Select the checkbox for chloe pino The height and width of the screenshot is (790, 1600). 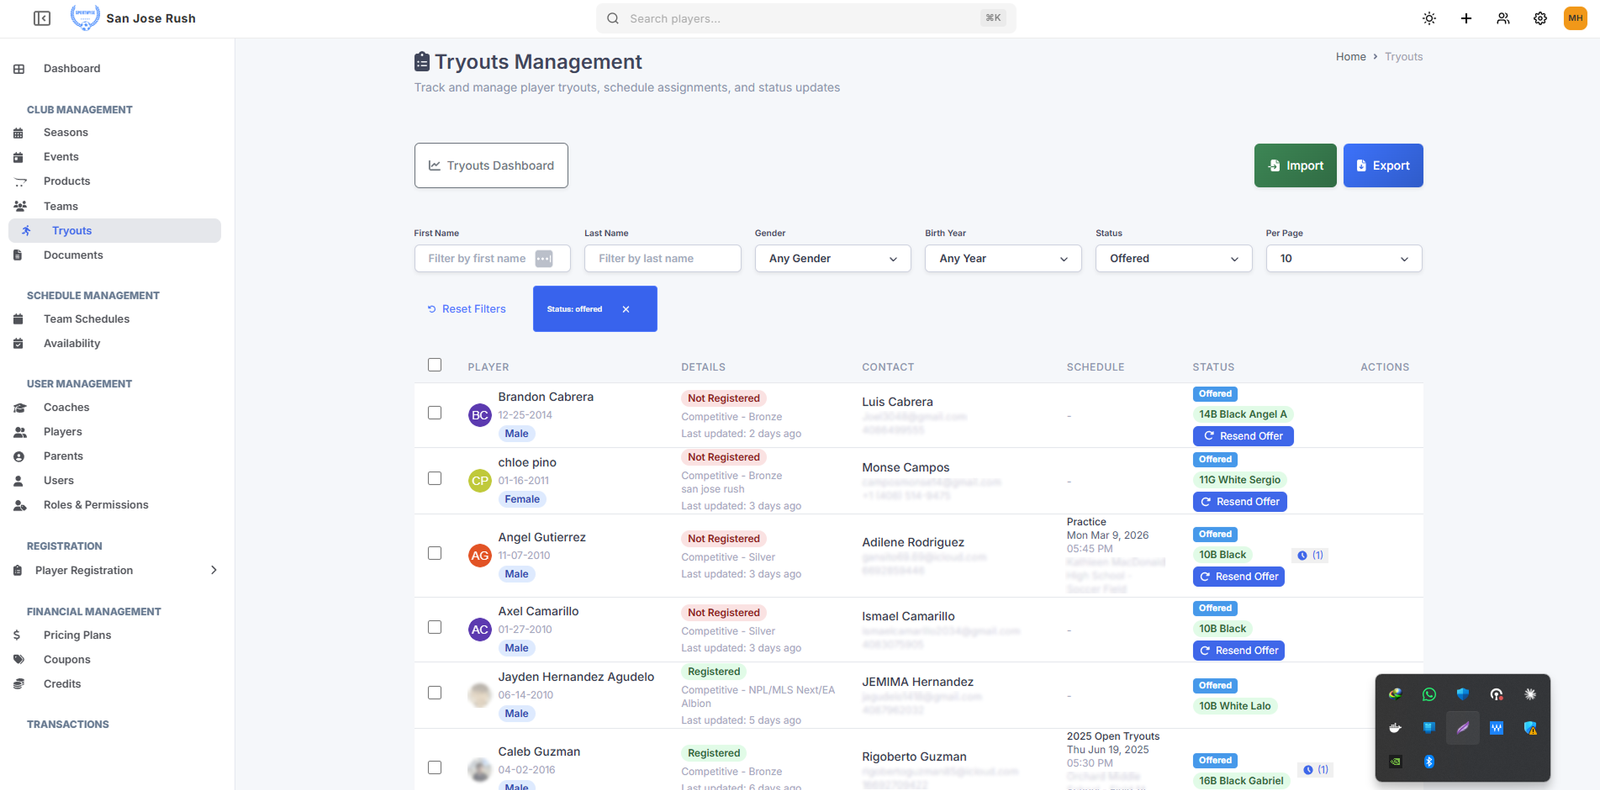(434, 478)
